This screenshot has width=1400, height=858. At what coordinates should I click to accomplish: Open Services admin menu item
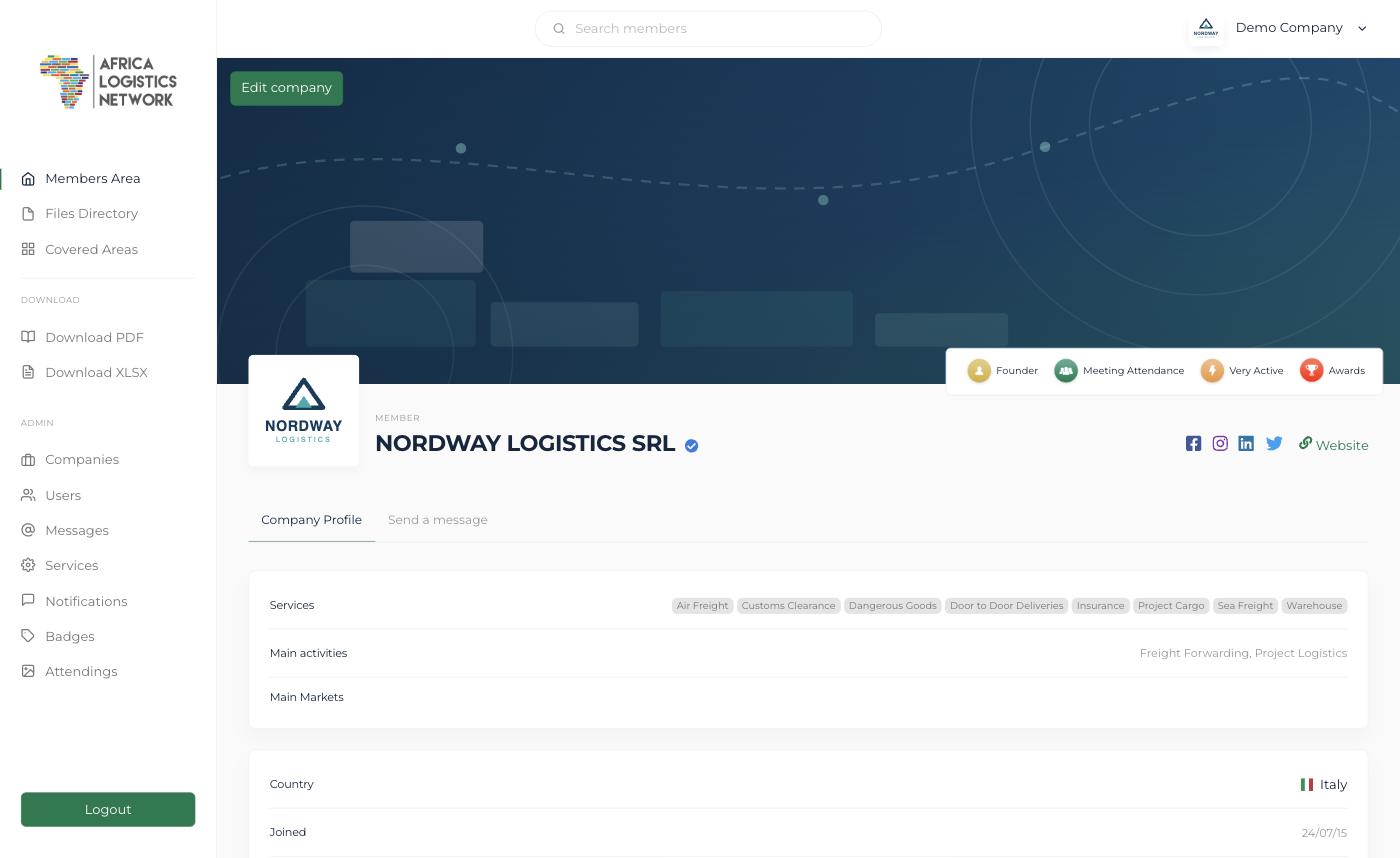71,565
